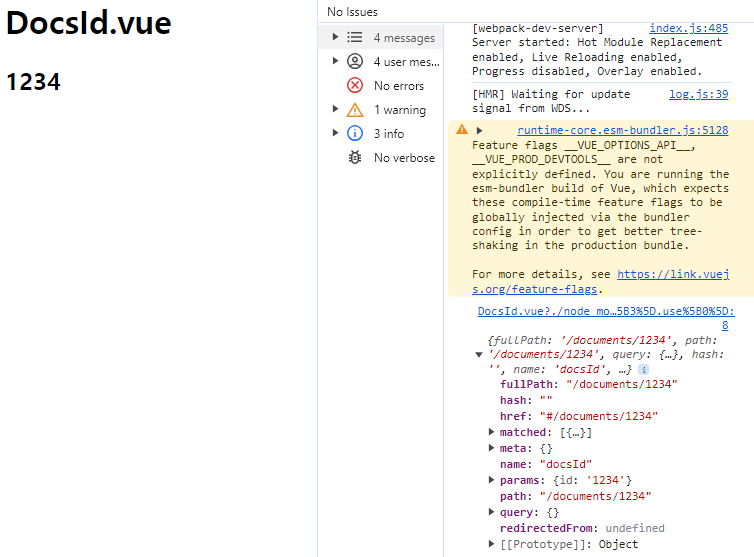Click the redirectedFrom undefined property
This screenshot has width=754, height=557.
coord(582,528)
